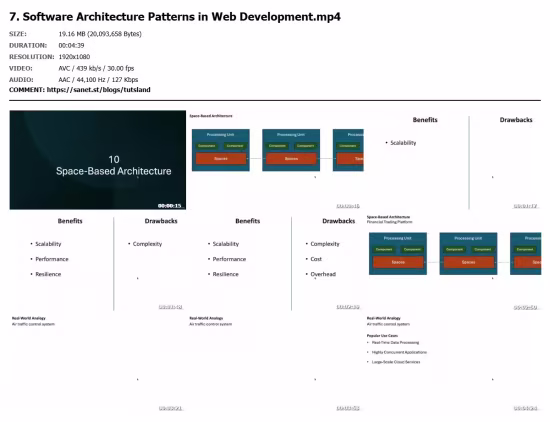This screenshot has height=422, width=550.
Task: Click the RESOLUTION: label
Action: [32, 56]
